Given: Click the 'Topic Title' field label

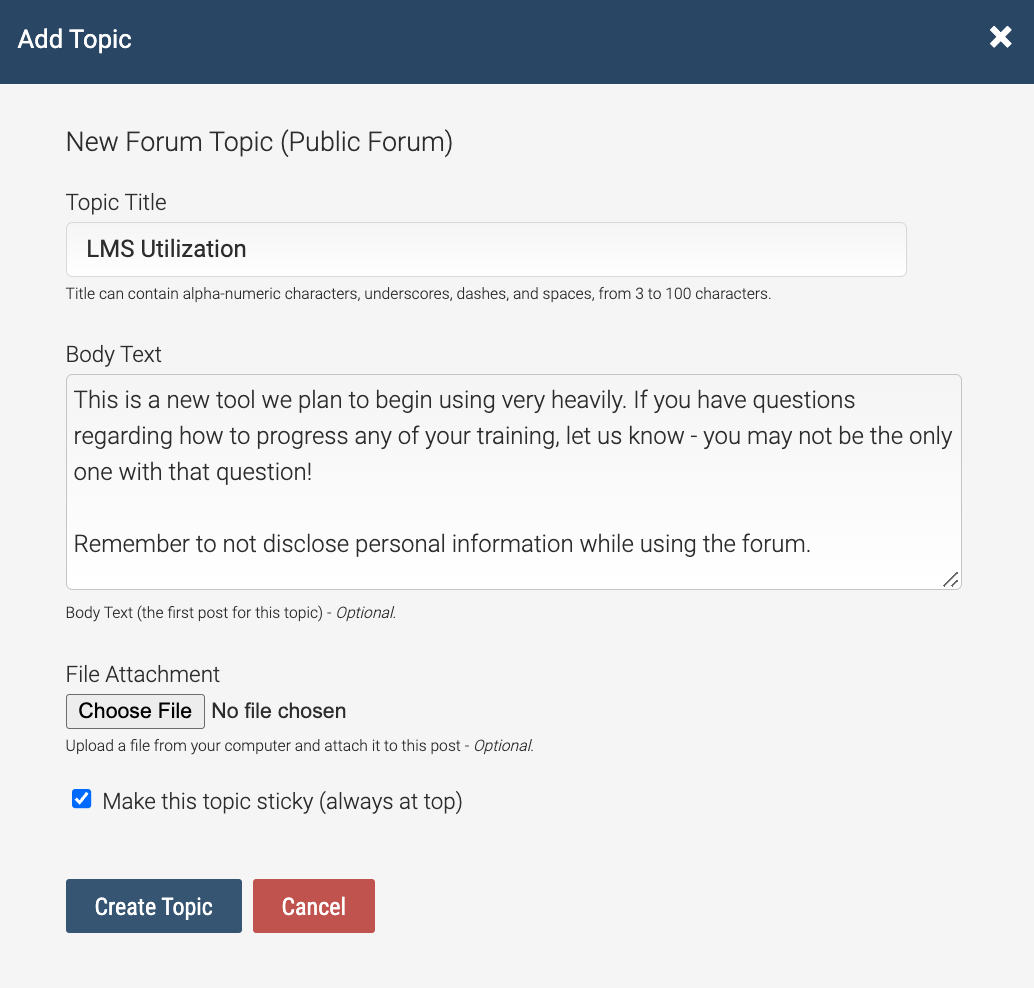Looking at the screenshot, I should tap(116, 202).
